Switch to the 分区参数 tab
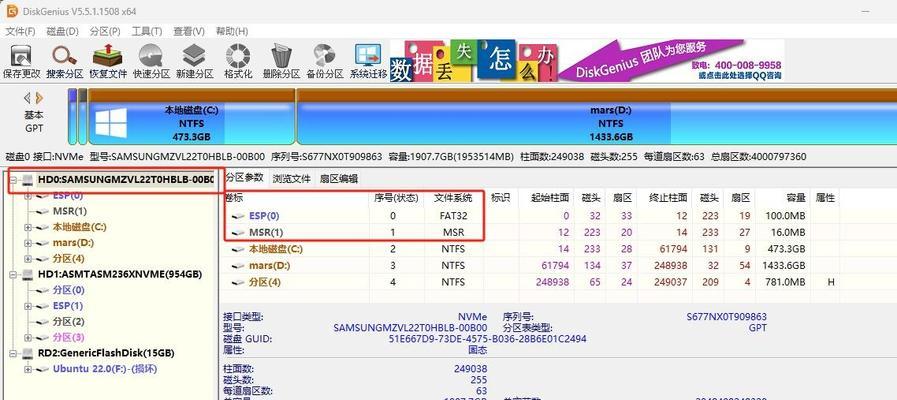 click(x=244, y=178)
